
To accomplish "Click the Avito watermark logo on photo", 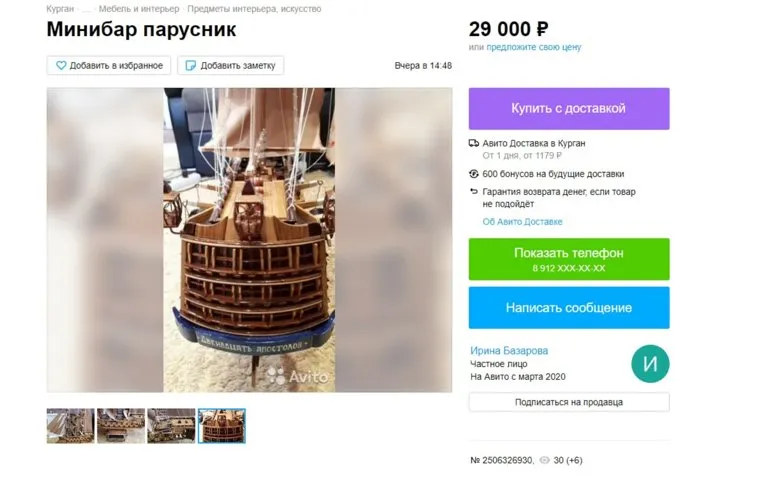I will pos(298,376).
